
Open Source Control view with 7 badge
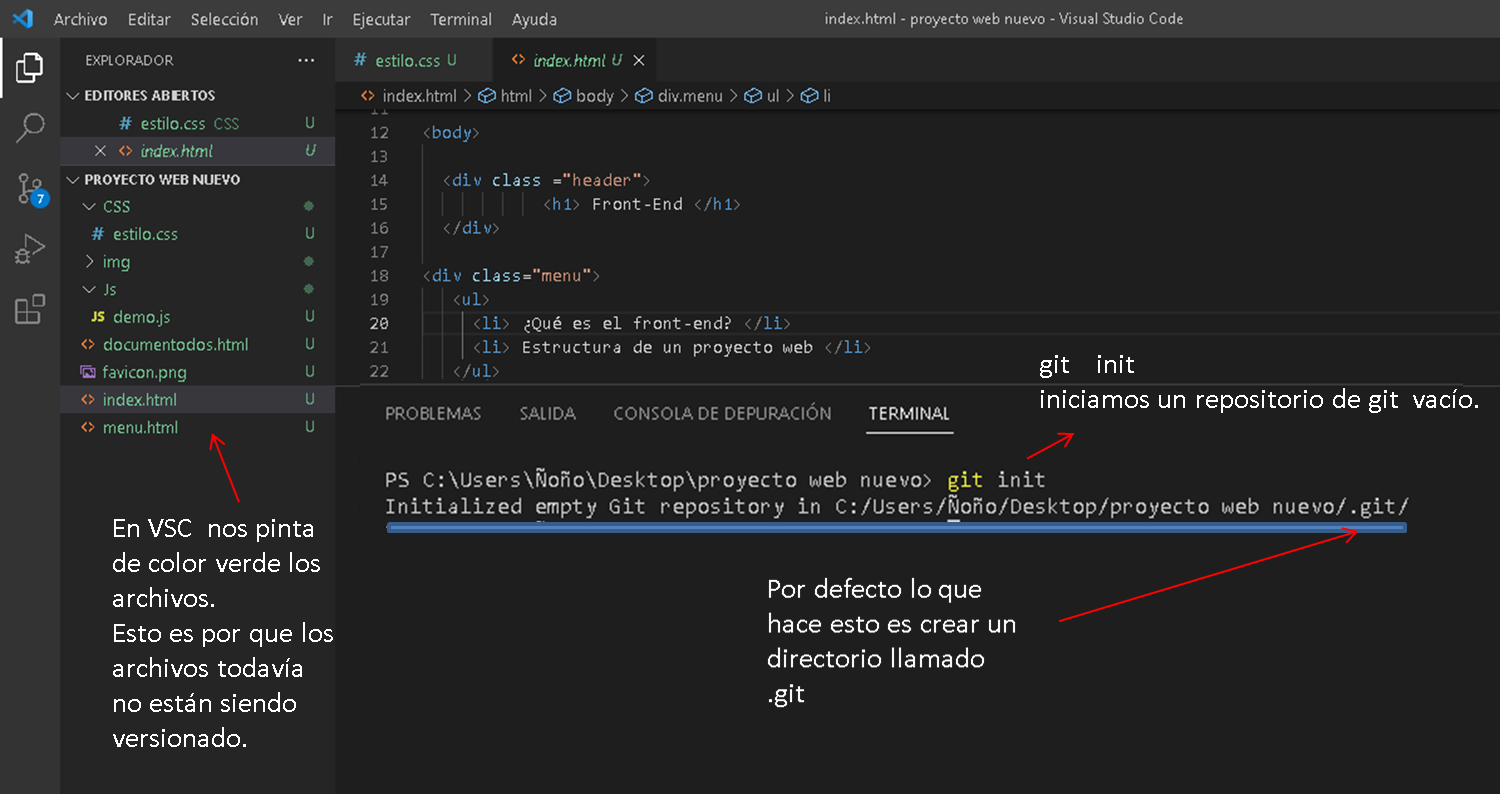[30, 189]
